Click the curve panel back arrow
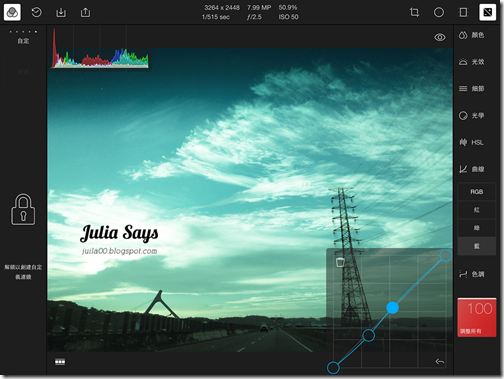Screen dimensions: 504x379 [x=440, y=361]
